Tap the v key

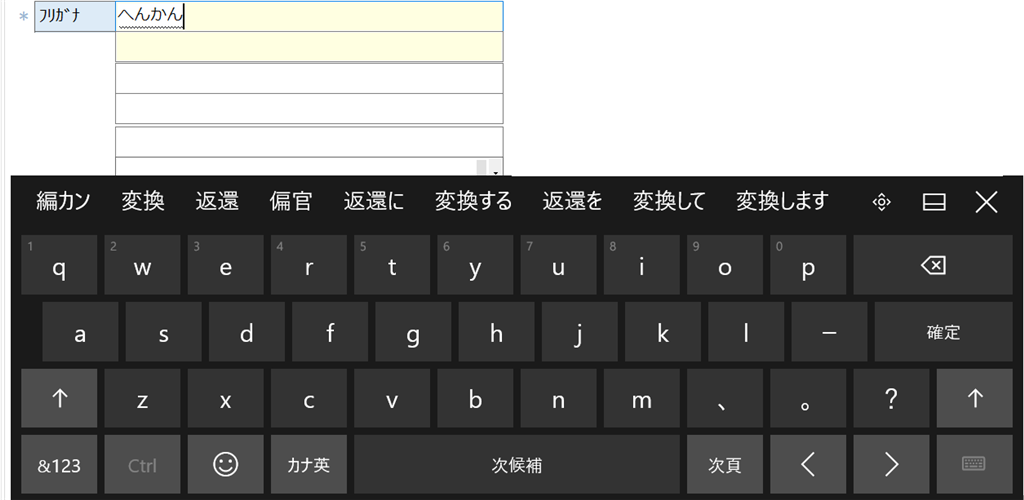point(392,398)
